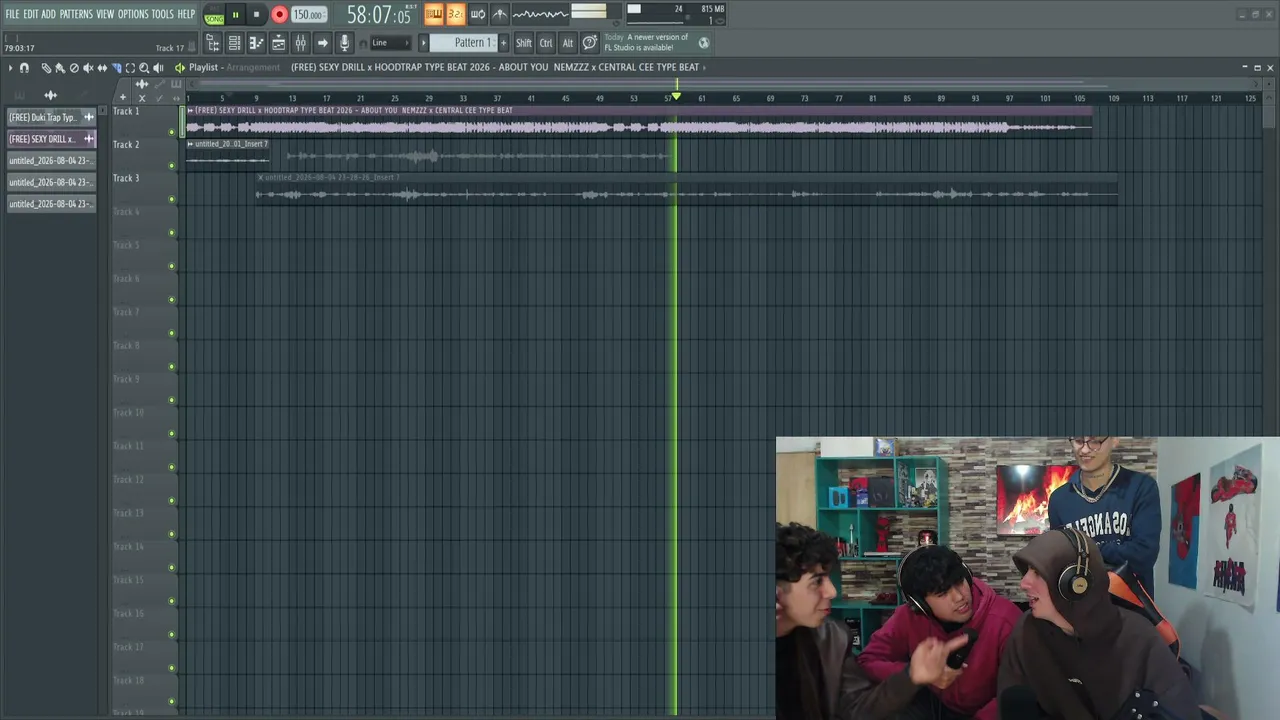Add a new pattern with plus button
Viewport: 1280px width, 720px height.
(x=503, y=43)
